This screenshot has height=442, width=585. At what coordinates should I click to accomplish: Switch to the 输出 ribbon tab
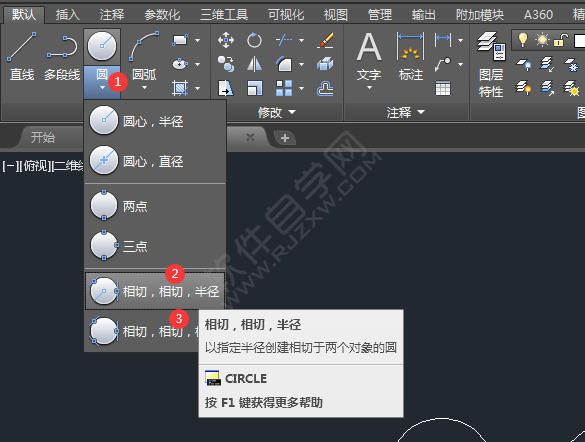[423, 15]
